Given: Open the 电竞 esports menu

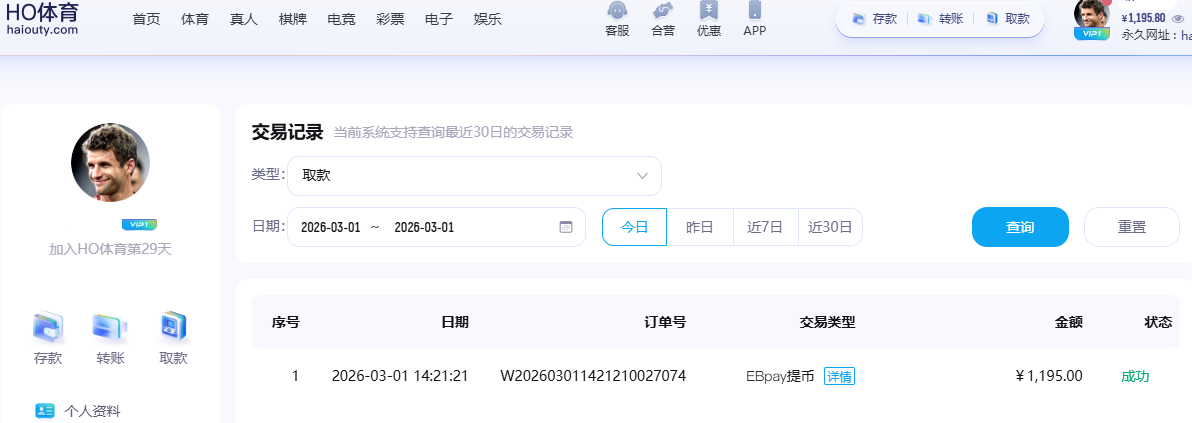Looking at the screenshot, I should [x=341, y=19].
